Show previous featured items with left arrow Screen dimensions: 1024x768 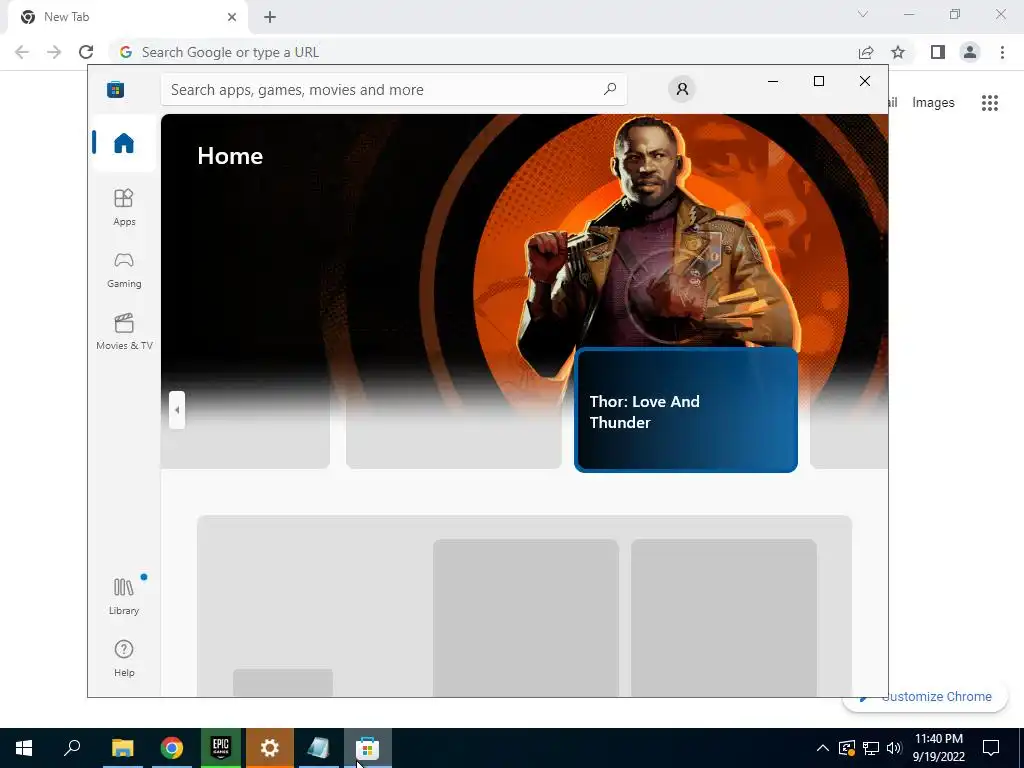pyautogui.click(x=177, y=410)
